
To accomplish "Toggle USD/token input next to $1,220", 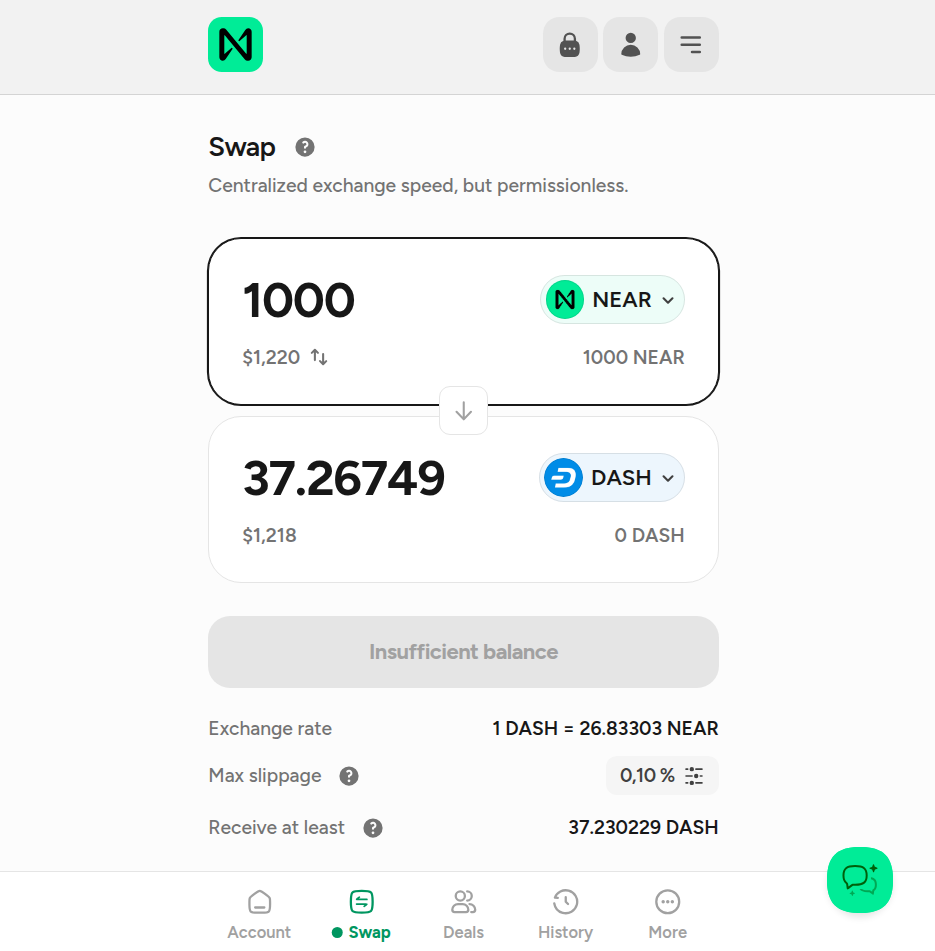I will point(319,357).
